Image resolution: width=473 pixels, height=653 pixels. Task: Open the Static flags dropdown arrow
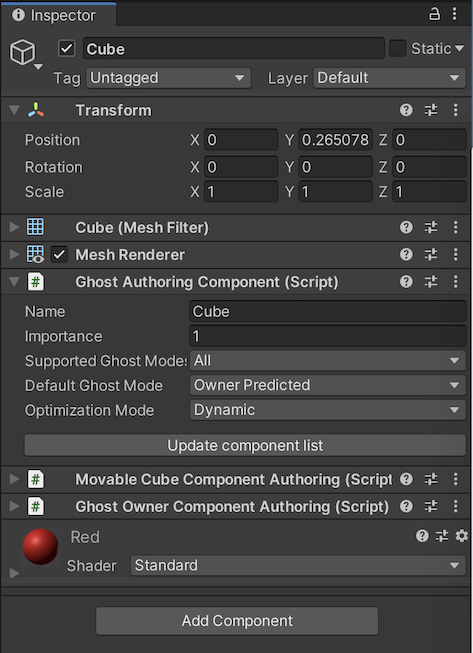[x=459, y=48]
